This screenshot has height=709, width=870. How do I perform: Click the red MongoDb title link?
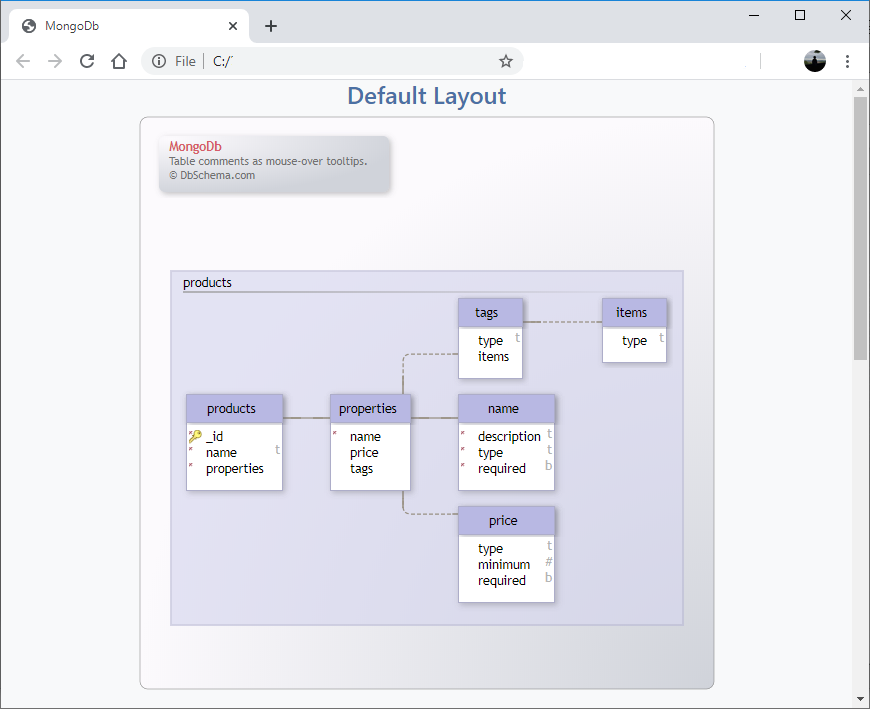pyautogui.click(x=195, y=147)
